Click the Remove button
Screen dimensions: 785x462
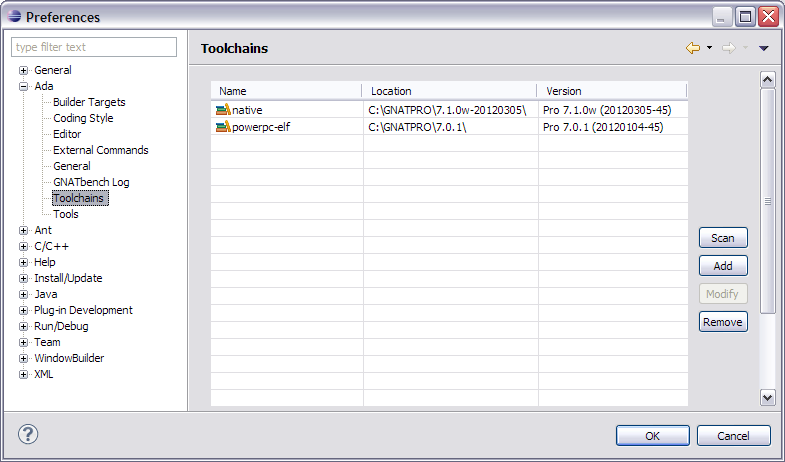pos(723,322)
